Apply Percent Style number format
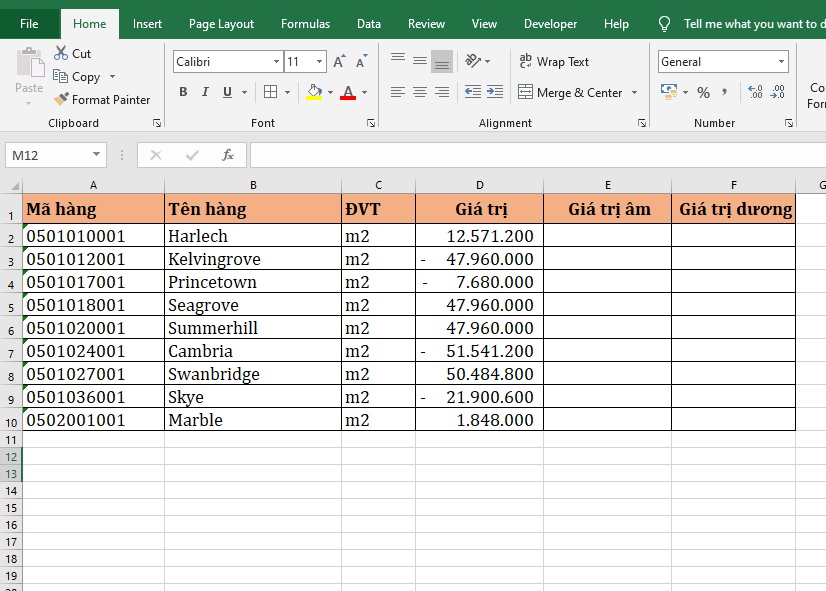This screenshot has width=826, height=591. point(703,93)
